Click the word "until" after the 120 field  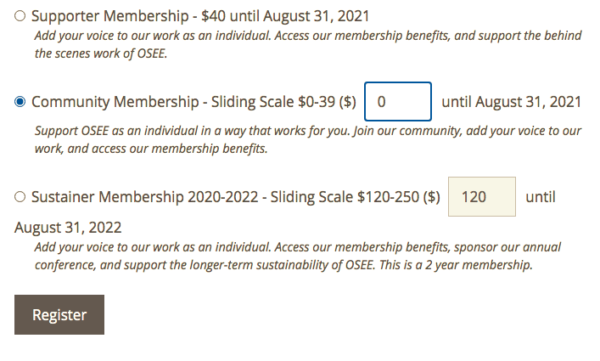(x=540, y=197)
